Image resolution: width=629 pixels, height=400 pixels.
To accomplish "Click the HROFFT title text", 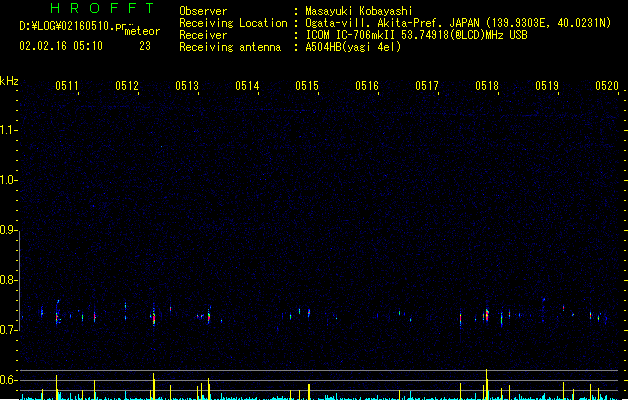I will pyautogui.click(x=102, y=8).
